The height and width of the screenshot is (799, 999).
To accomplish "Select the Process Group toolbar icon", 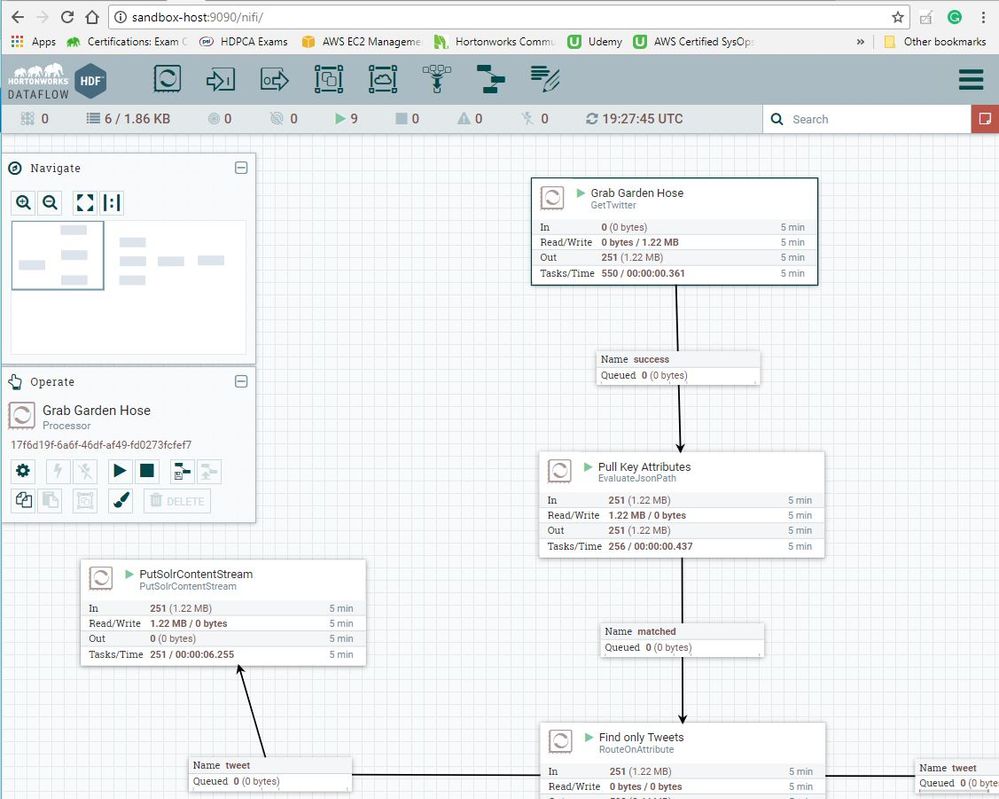I will [x=328, y=80].
